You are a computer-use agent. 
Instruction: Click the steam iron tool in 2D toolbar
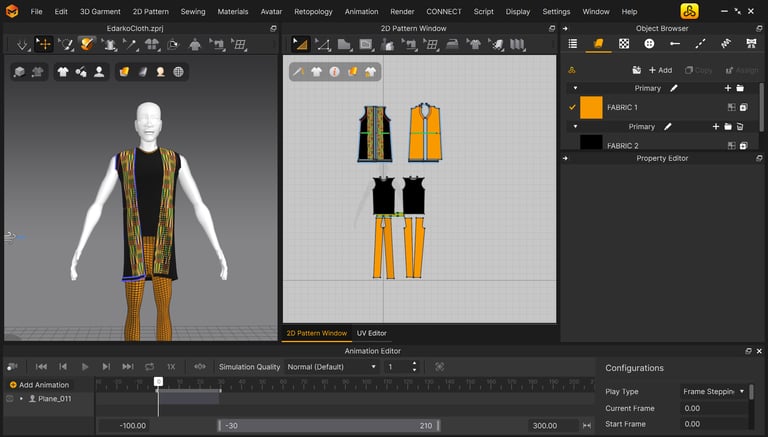click(x=453, y=44)
